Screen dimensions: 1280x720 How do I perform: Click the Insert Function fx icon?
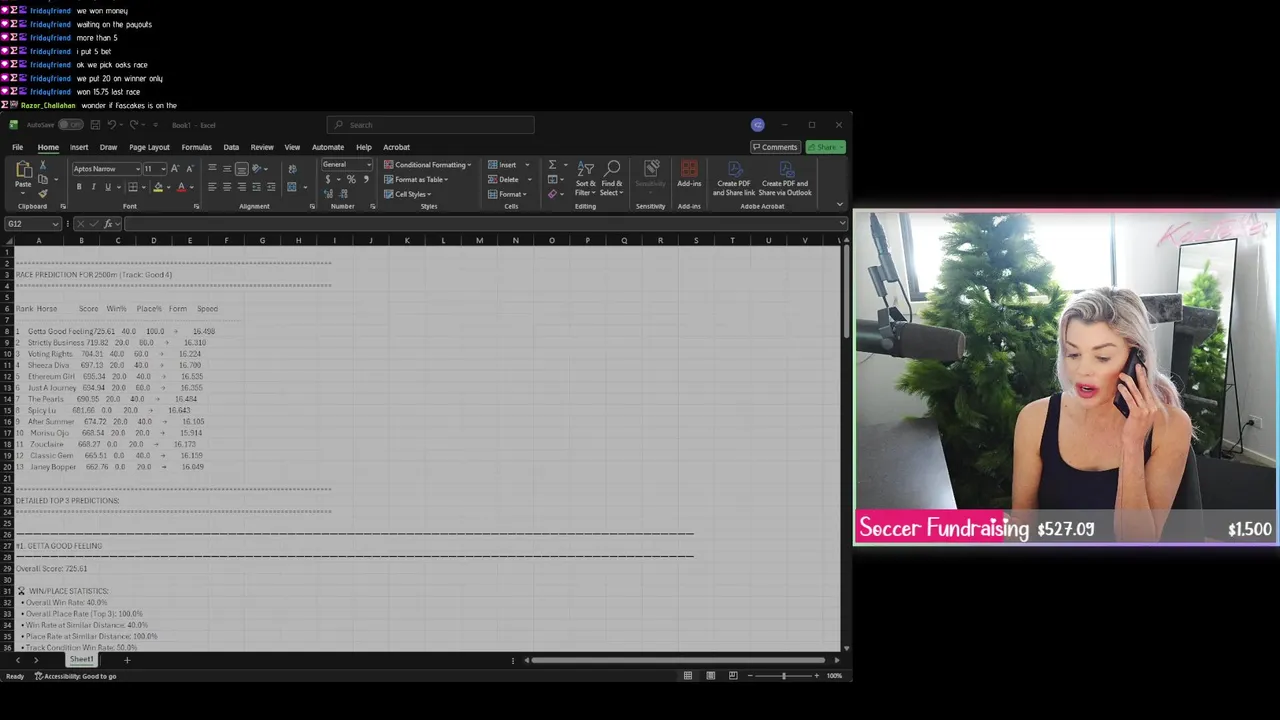click(107, 224)
